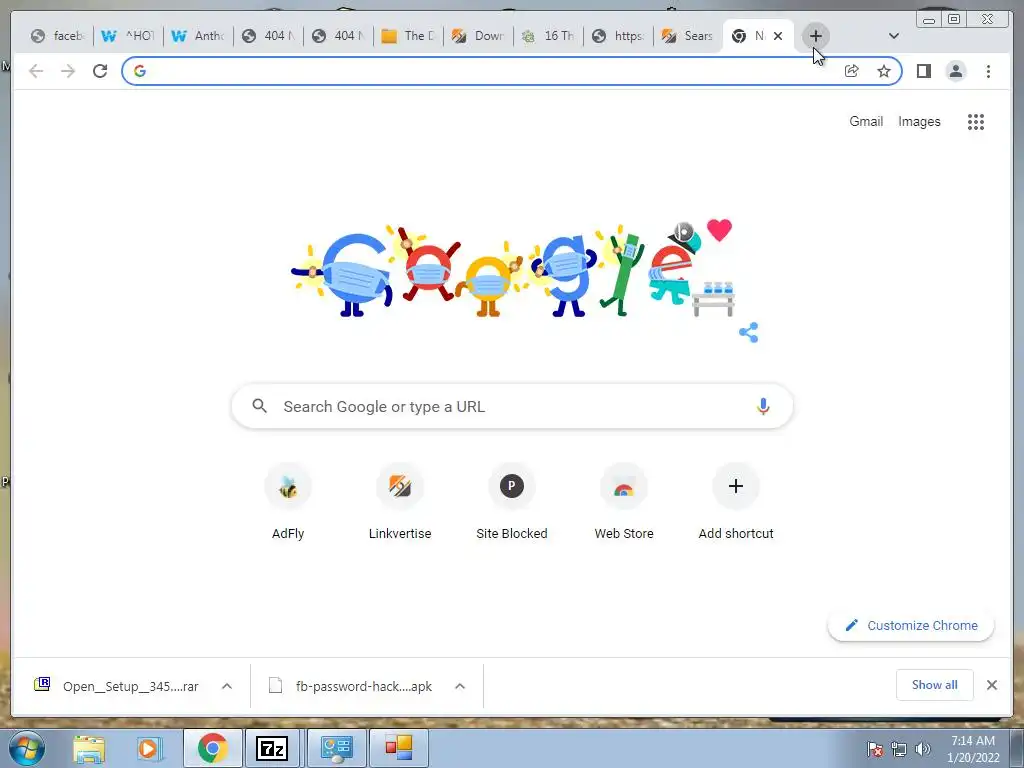
Task: Open File Explorer from the taskbar
Action: click(89, 748)
